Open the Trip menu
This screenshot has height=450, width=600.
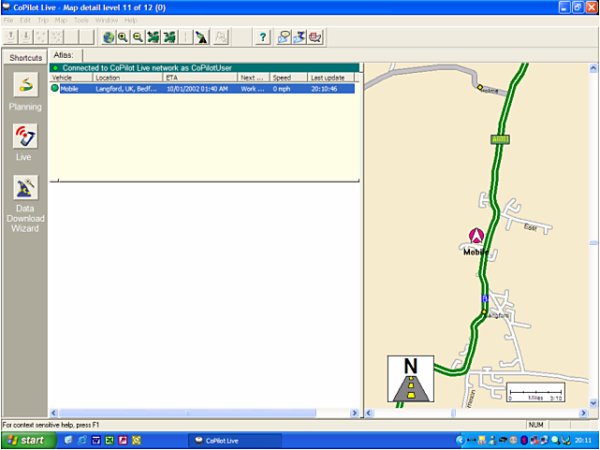(x=43, y=20)
